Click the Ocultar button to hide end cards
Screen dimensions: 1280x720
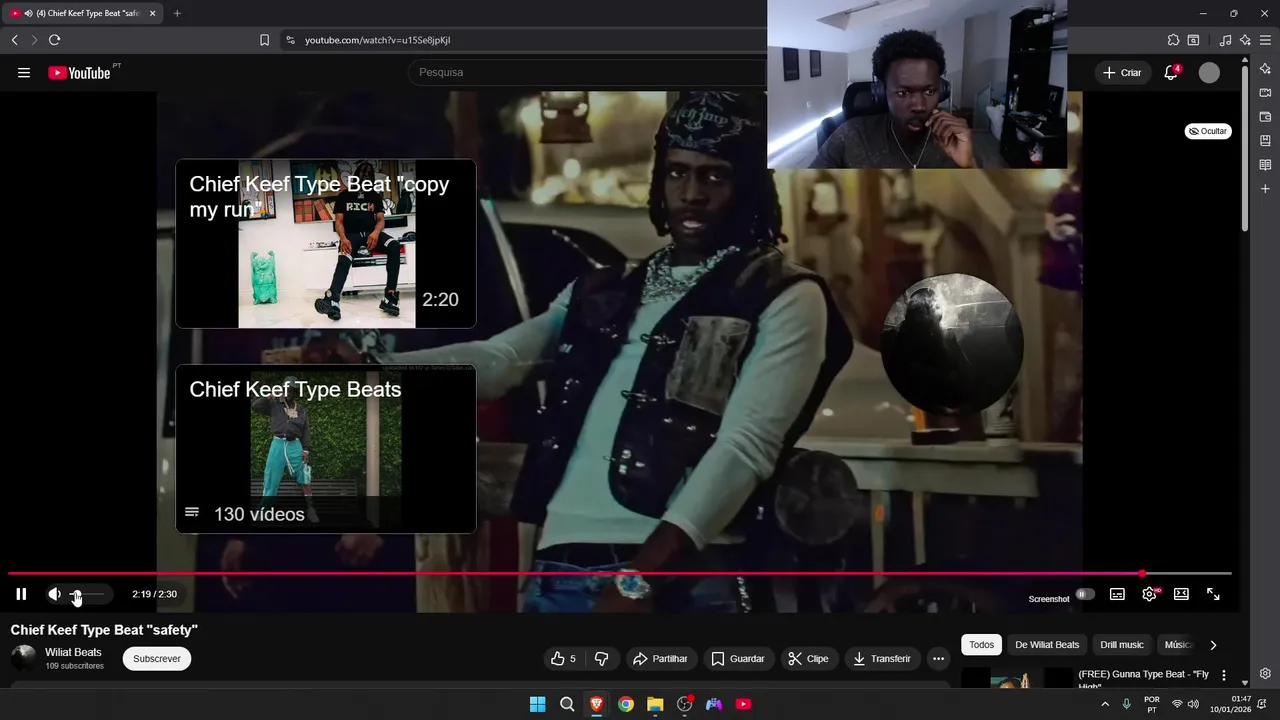point(1208,131)
